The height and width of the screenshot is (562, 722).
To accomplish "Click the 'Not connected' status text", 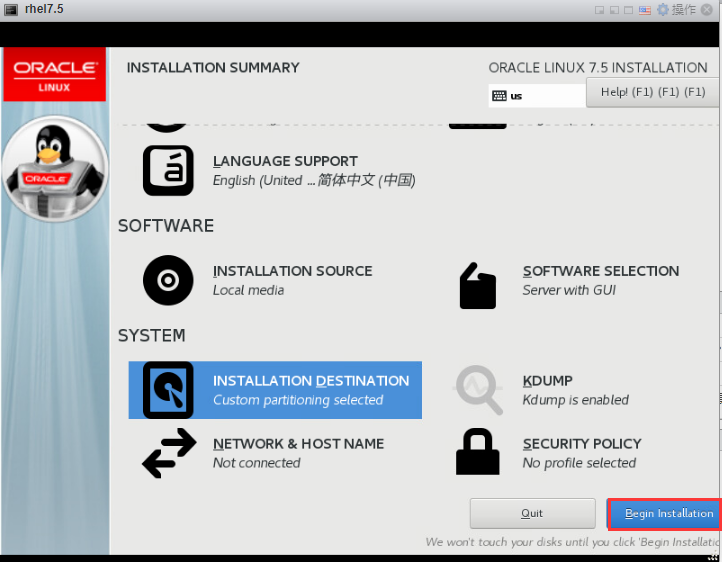I will click(256, 463).
